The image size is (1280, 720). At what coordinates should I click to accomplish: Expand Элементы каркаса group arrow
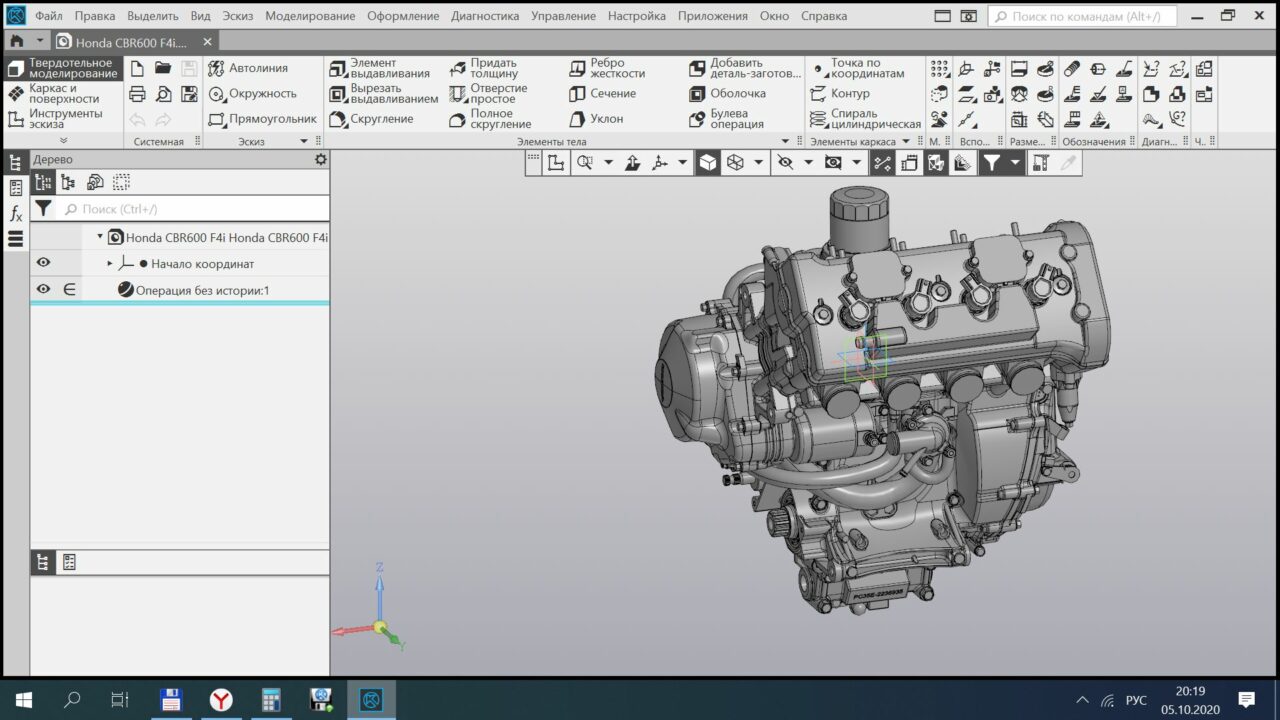pyautogui.click(x=907, y=141)
